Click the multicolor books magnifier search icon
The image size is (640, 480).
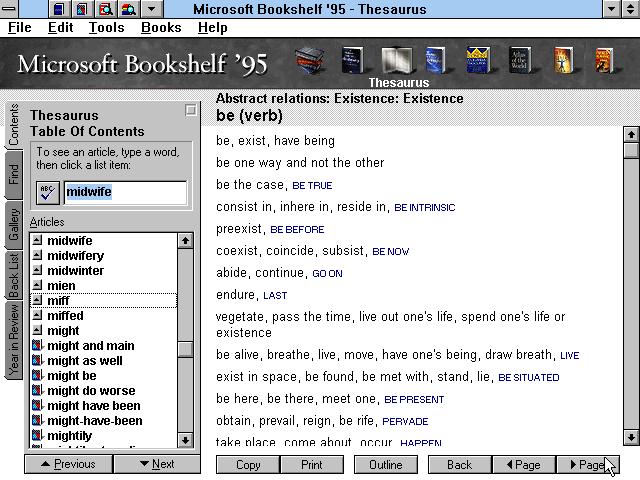click(128, 9)
